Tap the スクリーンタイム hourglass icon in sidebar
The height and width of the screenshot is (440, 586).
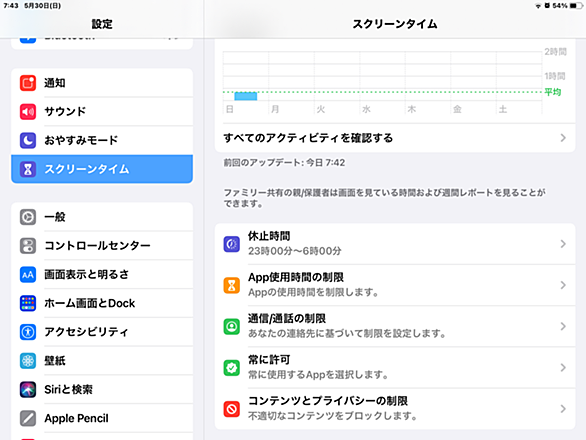pyautogui.click(x=28, y=169)
